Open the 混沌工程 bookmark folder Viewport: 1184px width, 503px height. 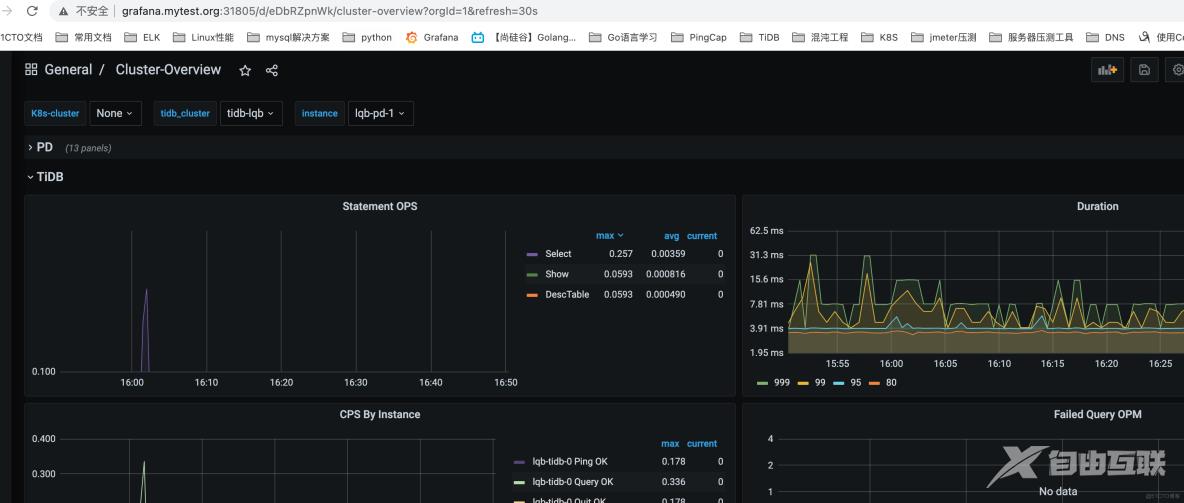[x=820, y=37]
